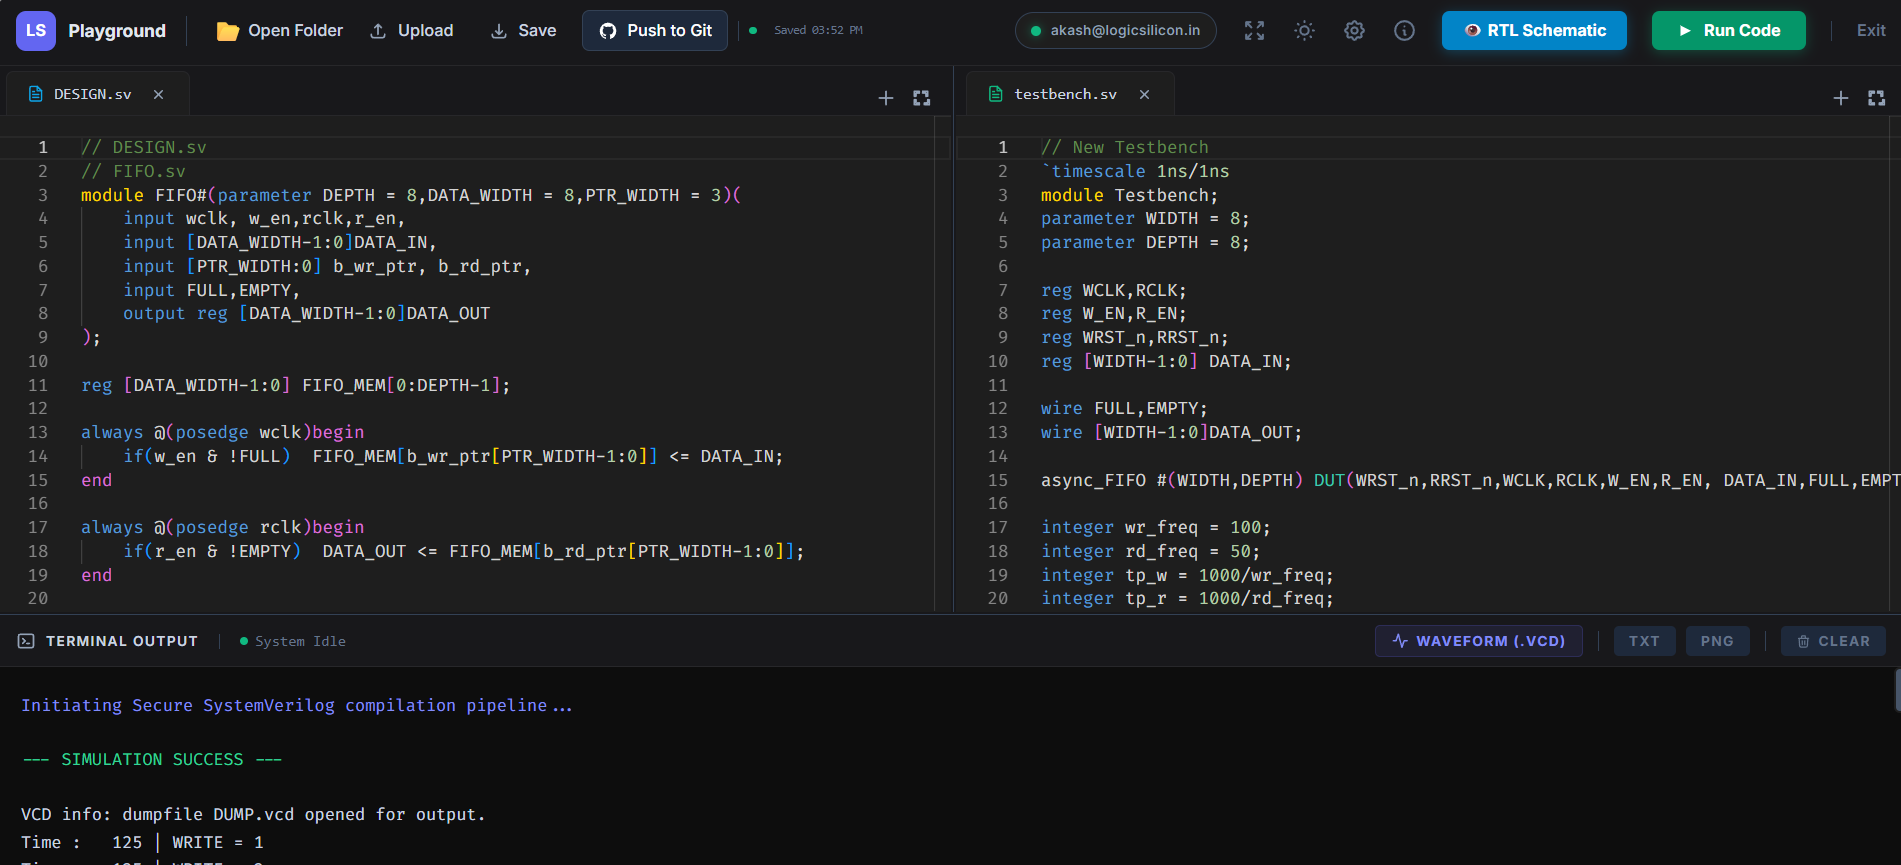This screenshot has height=865, width=1901.
Task: Add a new tab in left editor
Action: click(885, 98)
